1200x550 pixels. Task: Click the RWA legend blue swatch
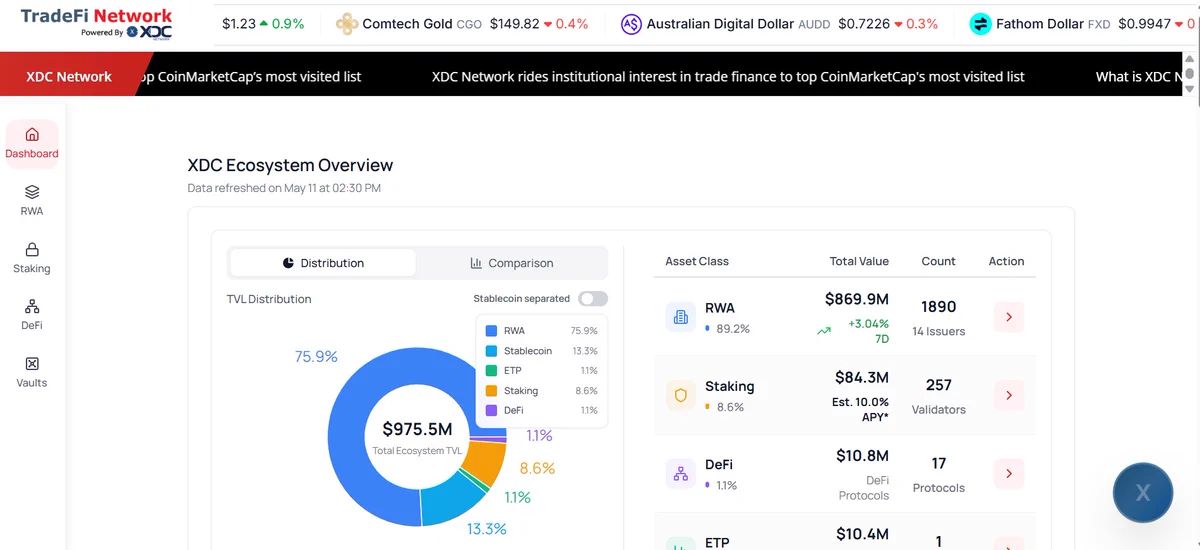491,331
